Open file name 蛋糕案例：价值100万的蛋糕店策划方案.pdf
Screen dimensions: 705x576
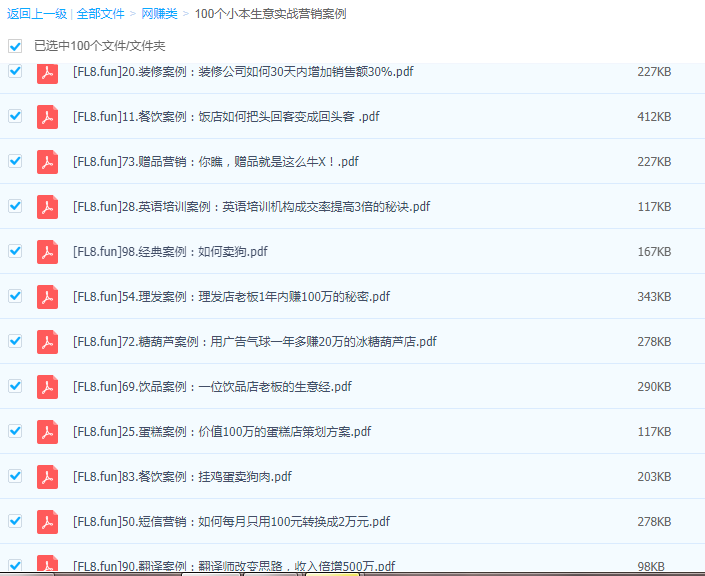tap(222, 432)
